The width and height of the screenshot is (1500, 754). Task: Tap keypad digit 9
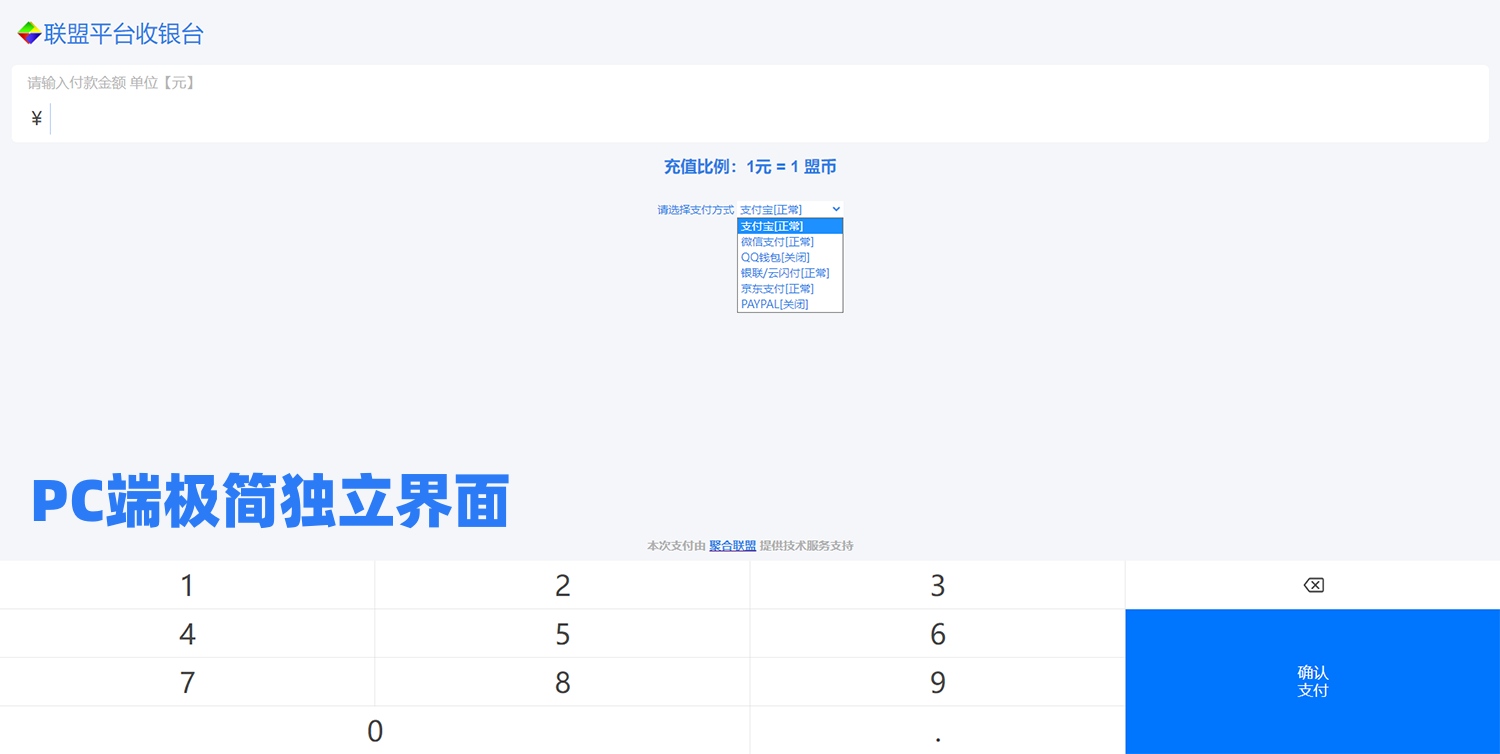937,682
